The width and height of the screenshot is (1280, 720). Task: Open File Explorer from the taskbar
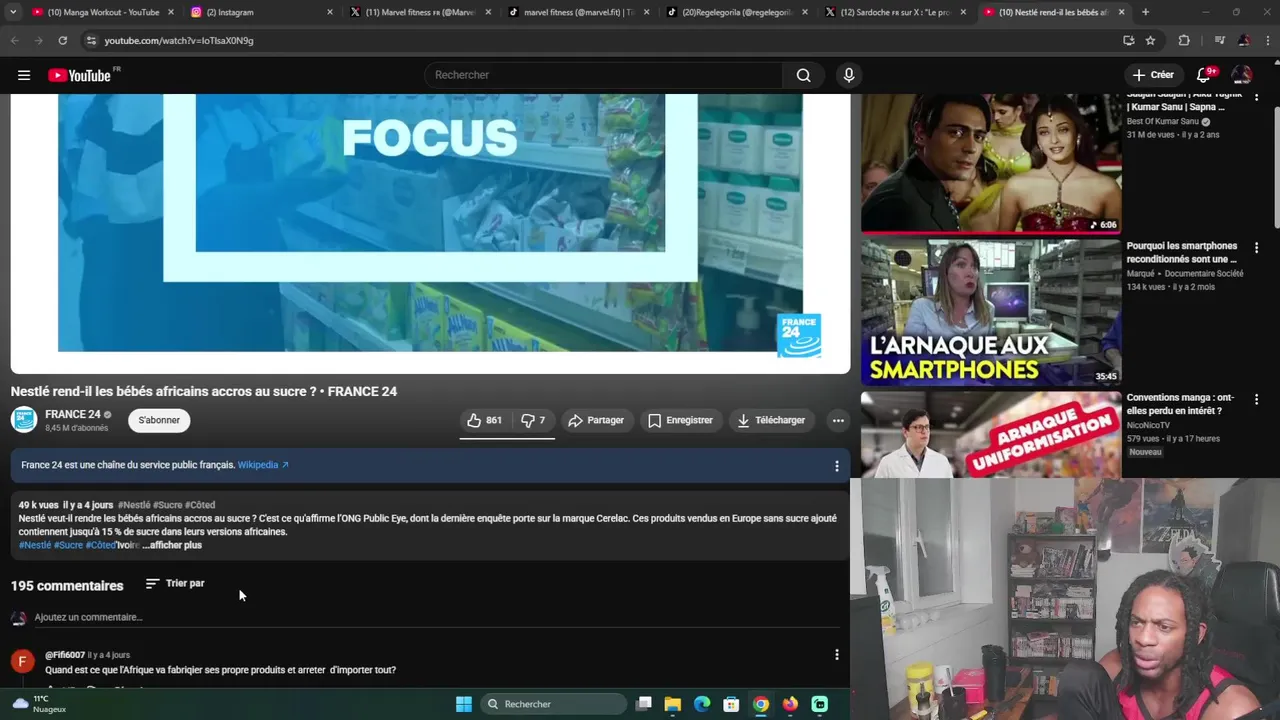673,704
